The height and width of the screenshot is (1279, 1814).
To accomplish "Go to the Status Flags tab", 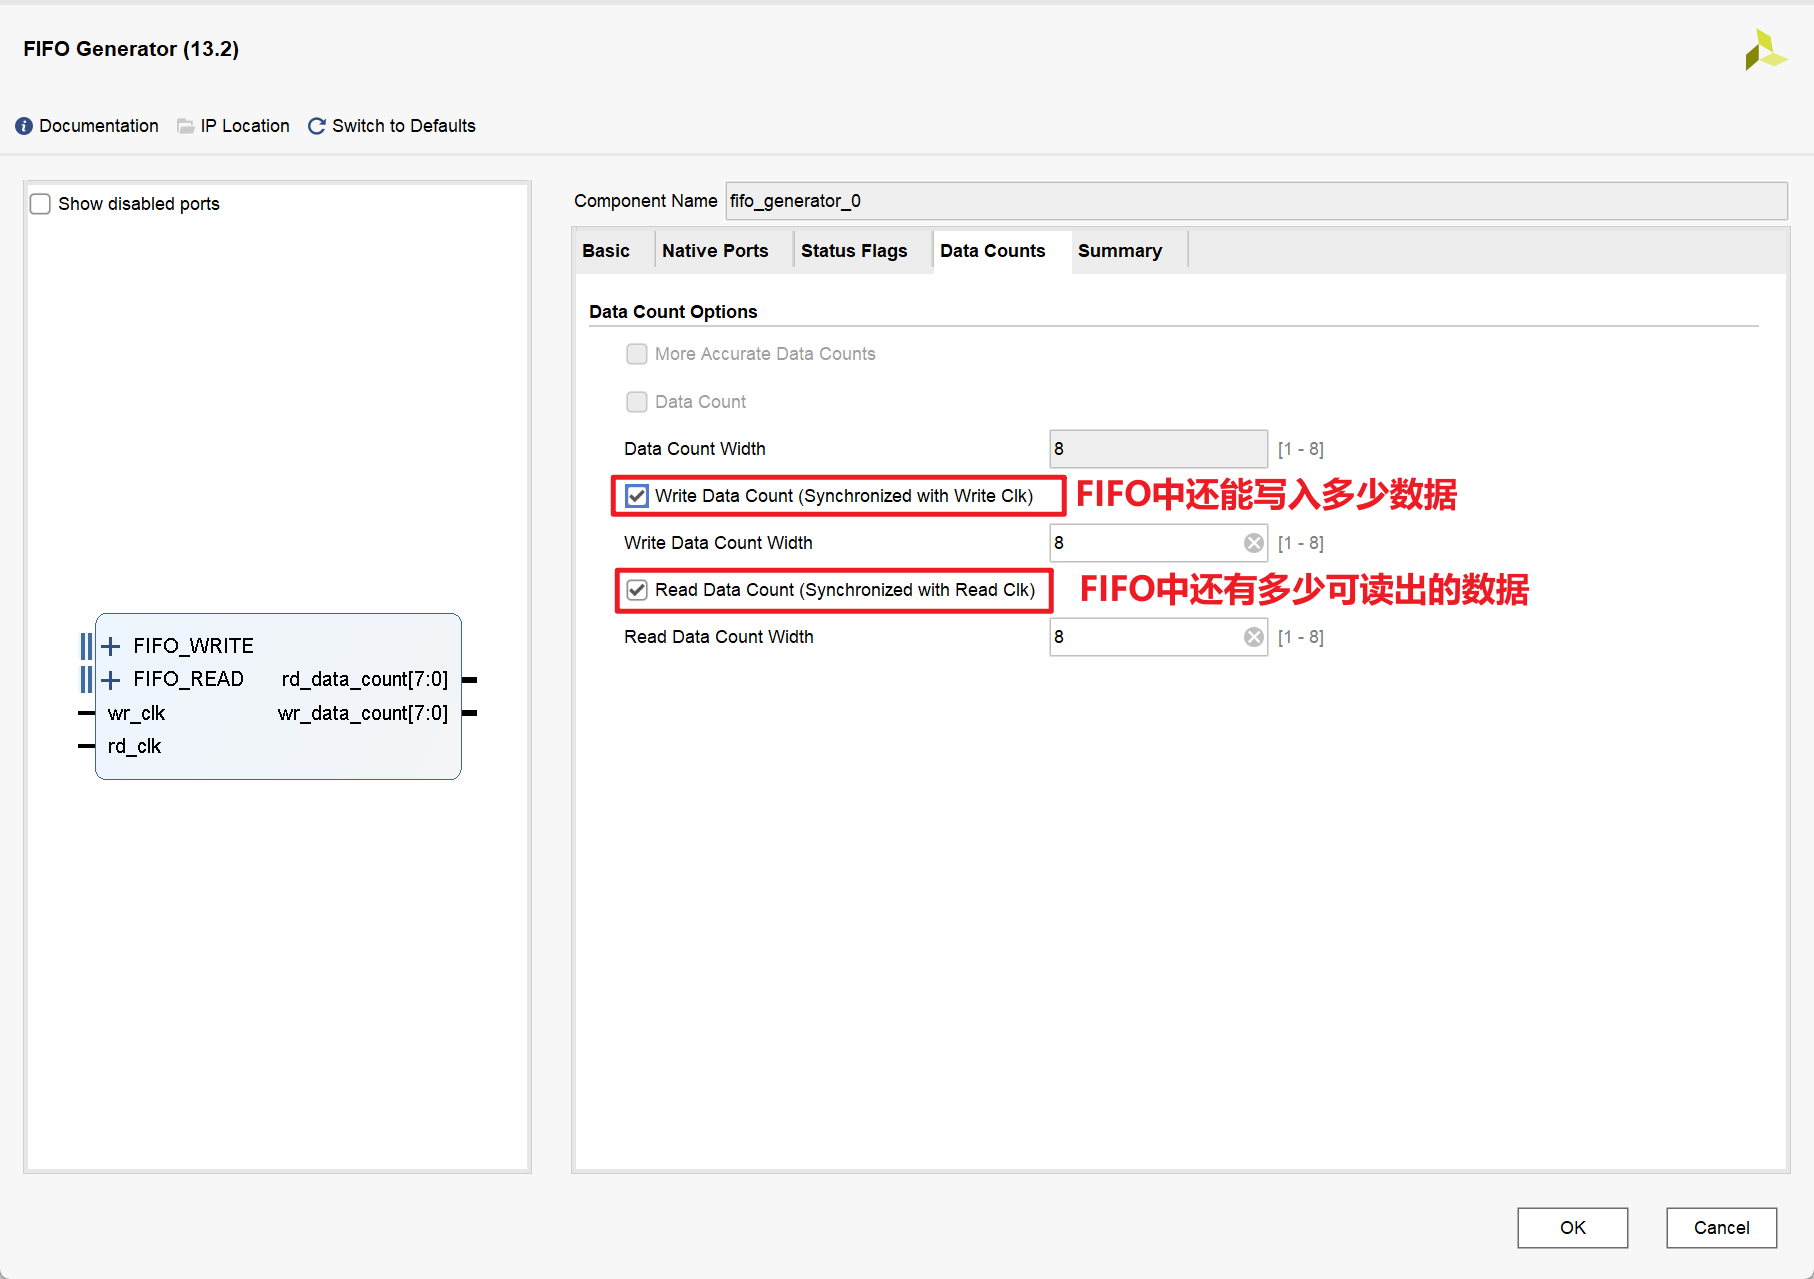I will coord(854,251).
